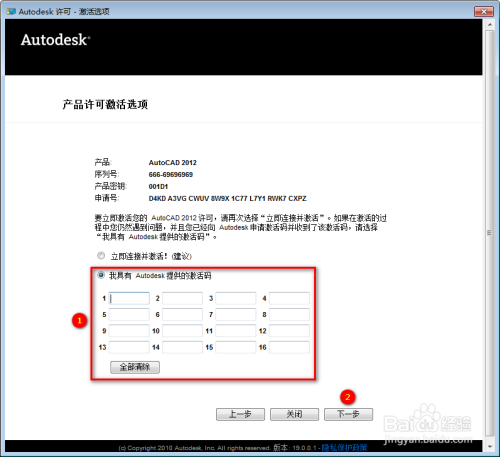Click the scrollbar up arrow
This screenshot has width=500, height=457.
490,25
